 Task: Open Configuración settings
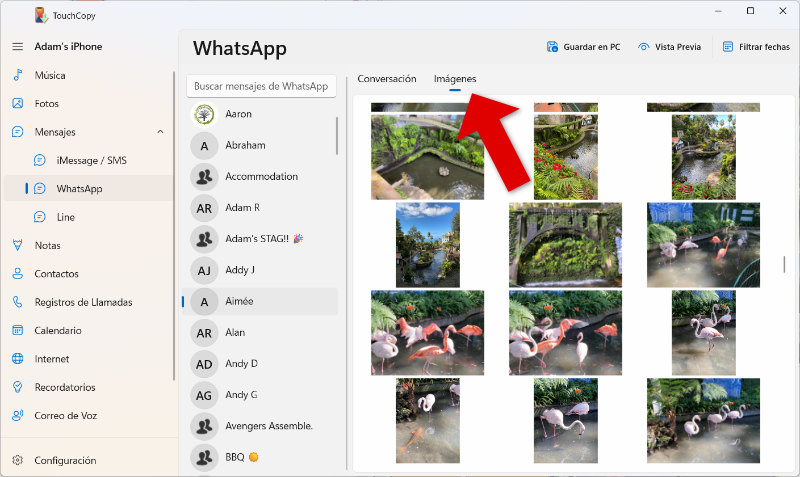click(x=65, y=460)
